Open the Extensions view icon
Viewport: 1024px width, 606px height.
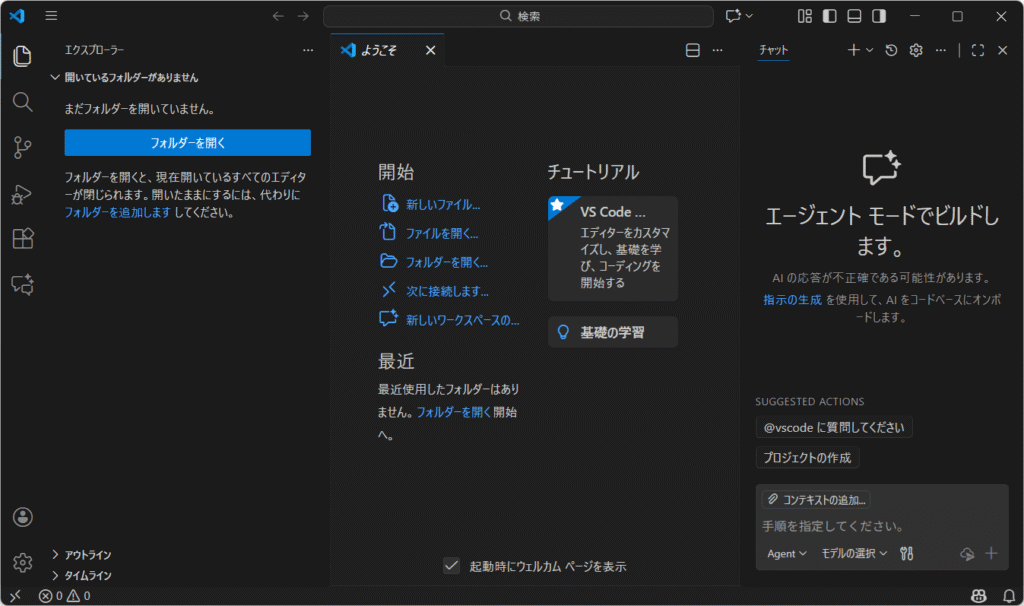[22, 239]
